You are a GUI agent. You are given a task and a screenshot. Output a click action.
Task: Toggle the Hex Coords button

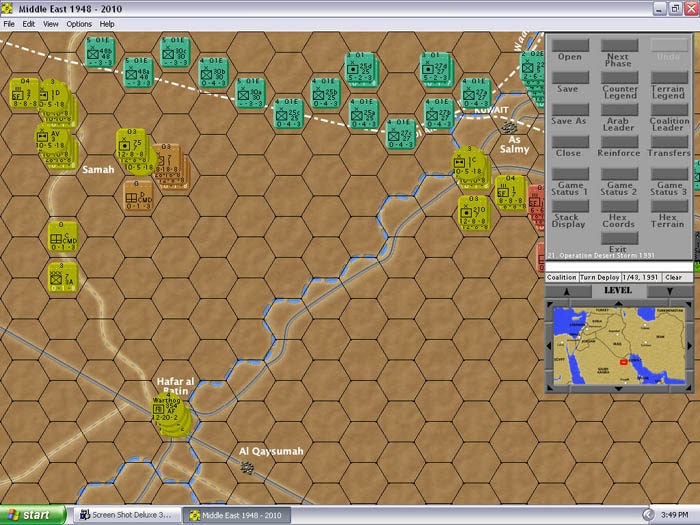coord(619,206)
